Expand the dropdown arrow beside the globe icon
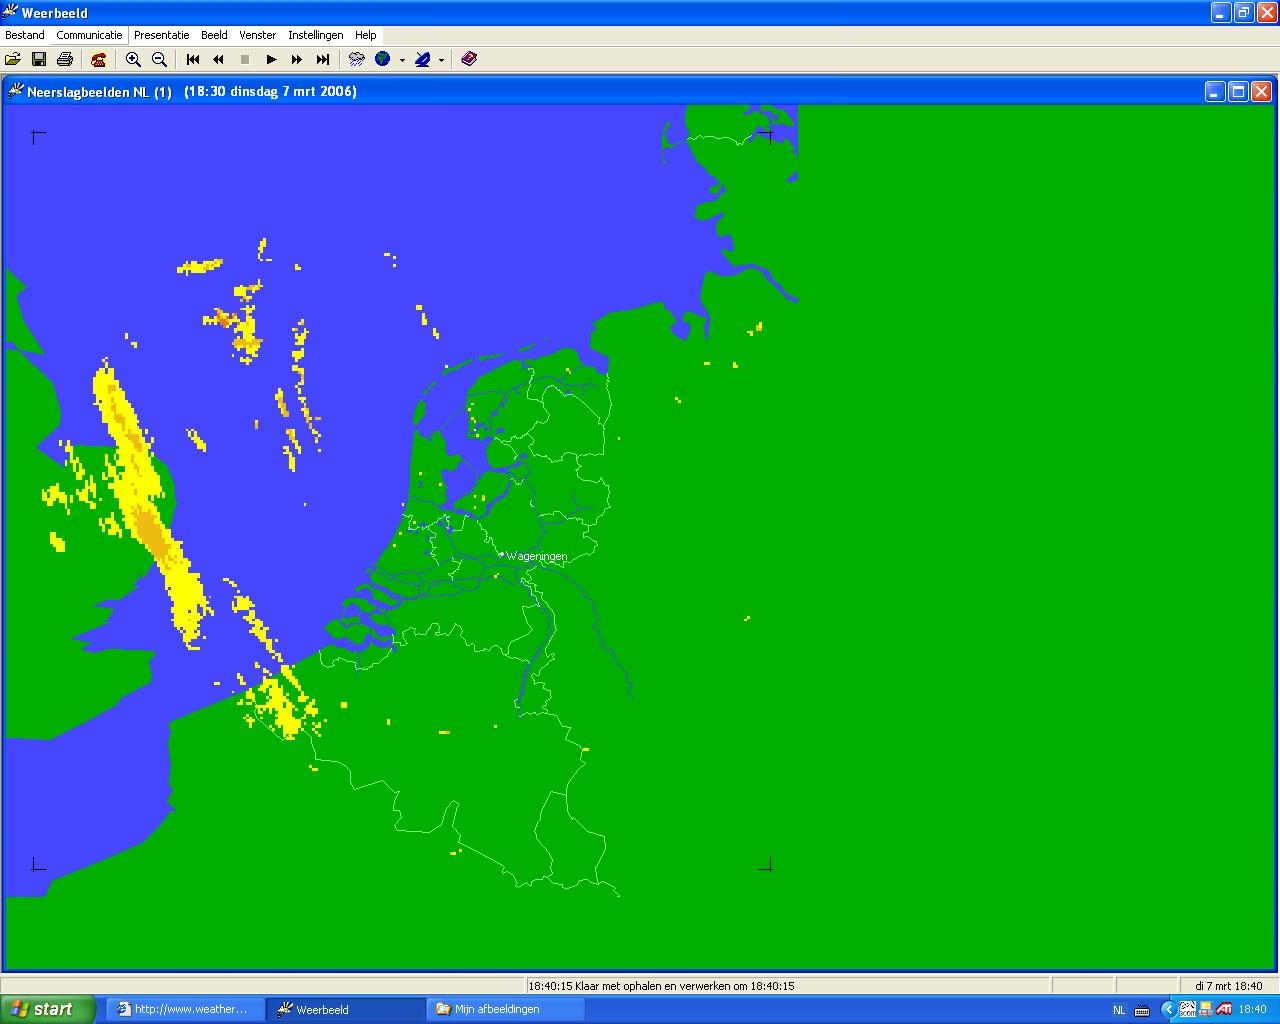This screenshot has width=1280, height=1024. coord(402,60)
